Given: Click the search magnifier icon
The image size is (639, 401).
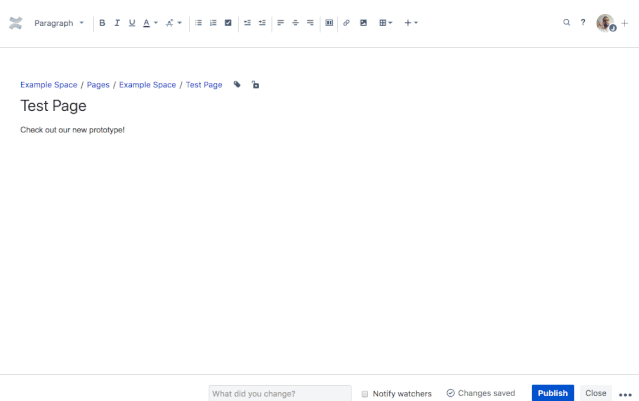Looking at the screenshot, I should click(566, 22).
